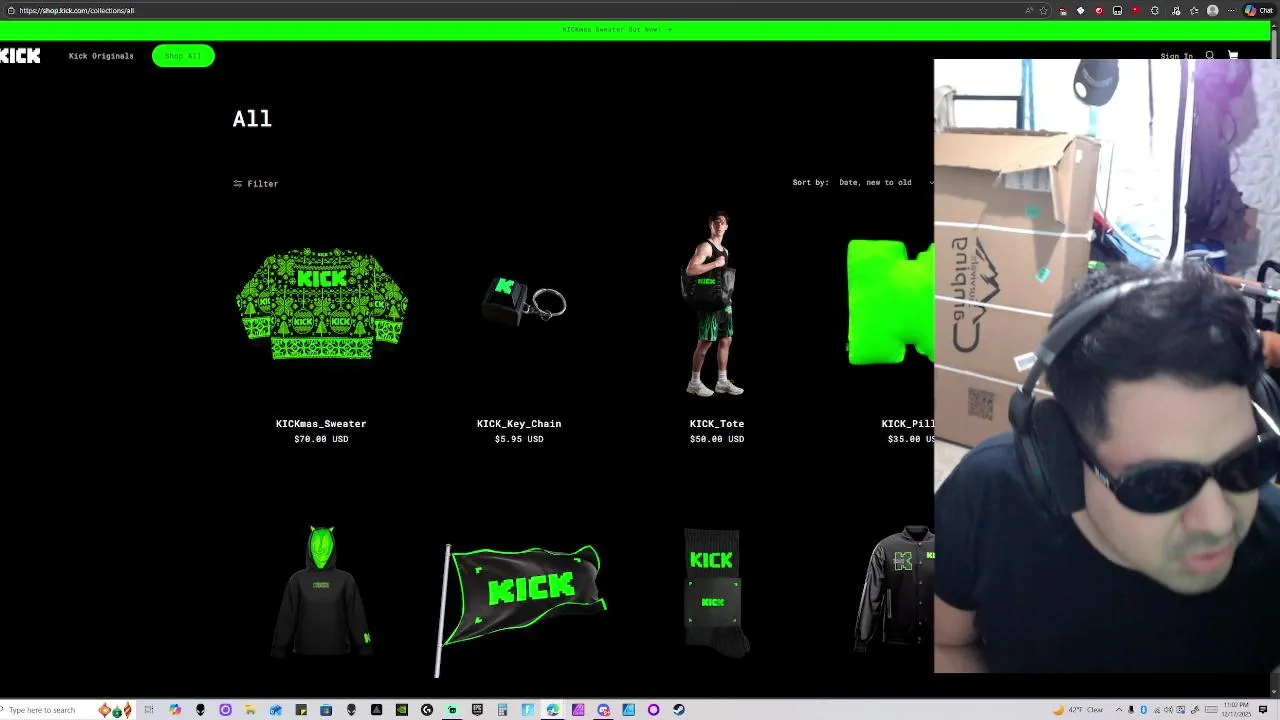1280x720 pixels.
Task: Open the weather 42°F Clear widget
Action: click(1078, 710)
